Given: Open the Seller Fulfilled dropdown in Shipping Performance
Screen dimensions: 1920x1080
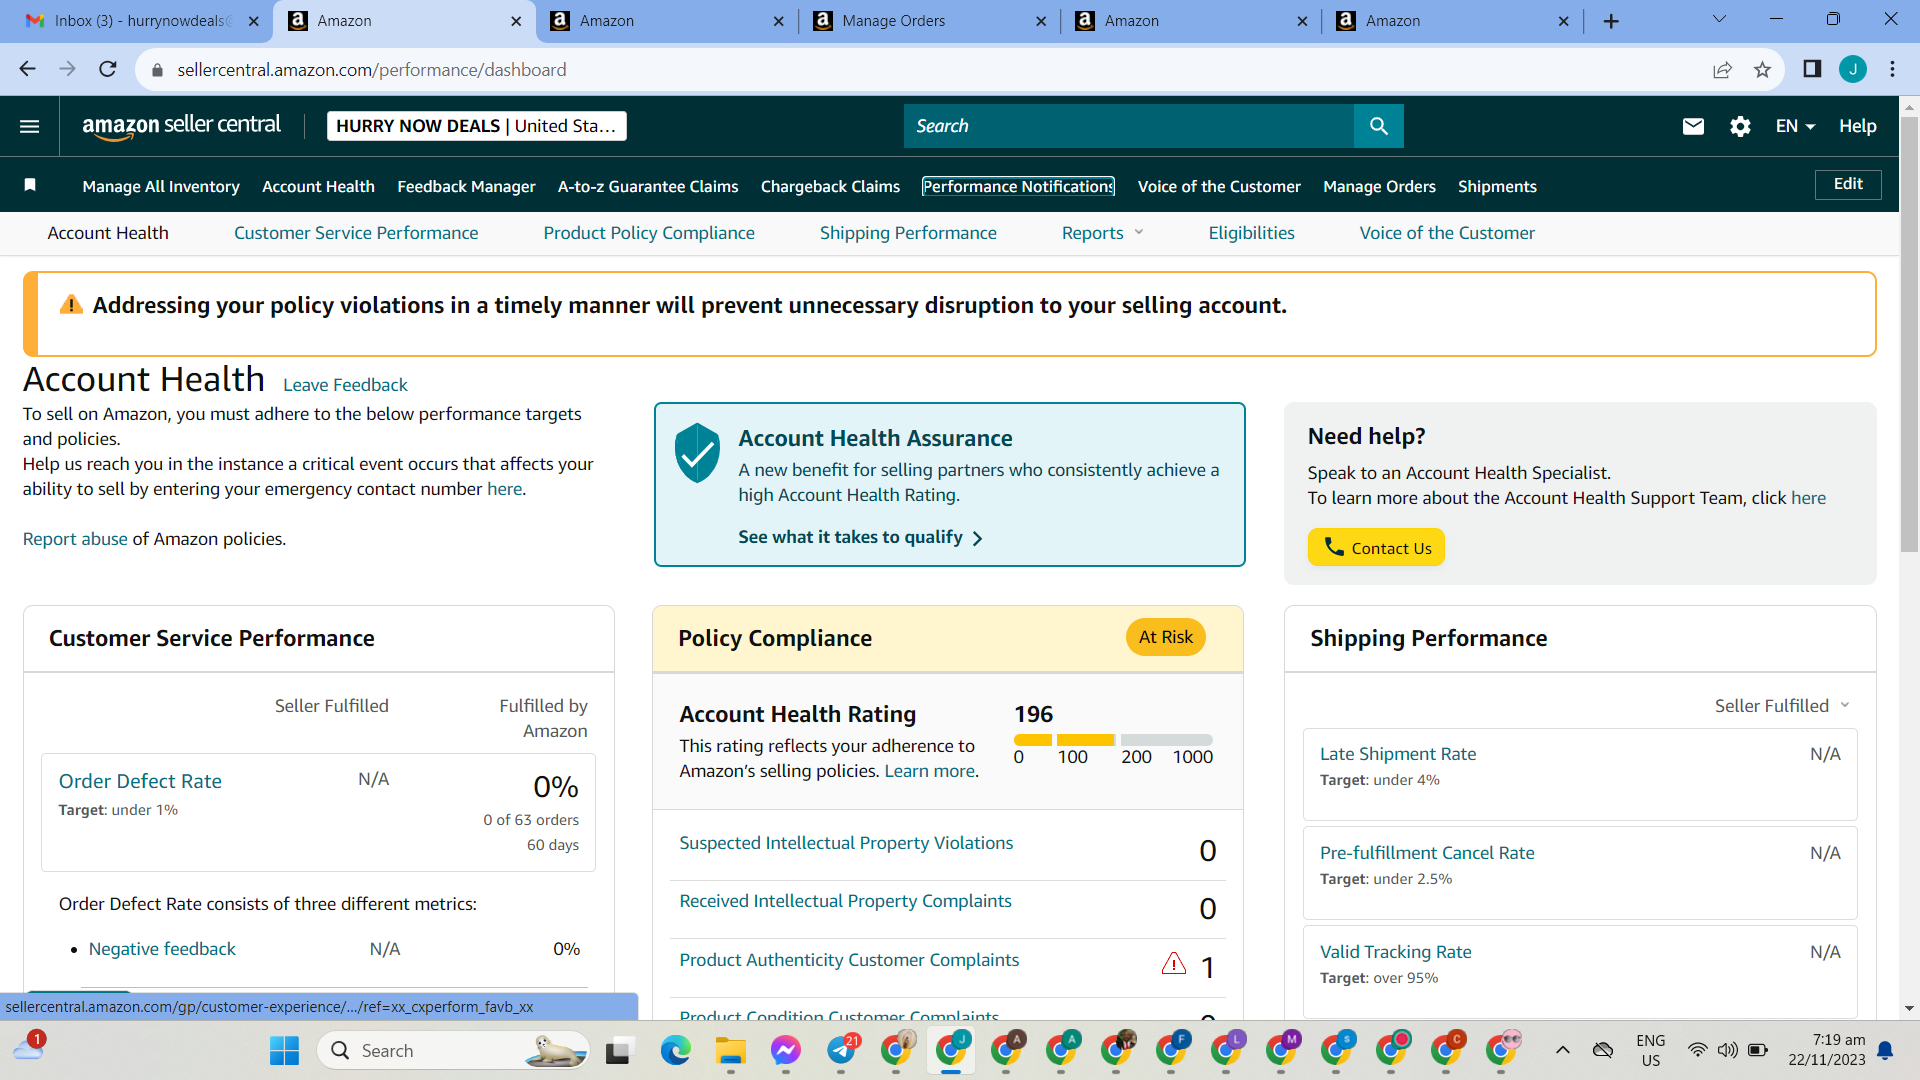Looking at the screenshot, I should 1782,706.
